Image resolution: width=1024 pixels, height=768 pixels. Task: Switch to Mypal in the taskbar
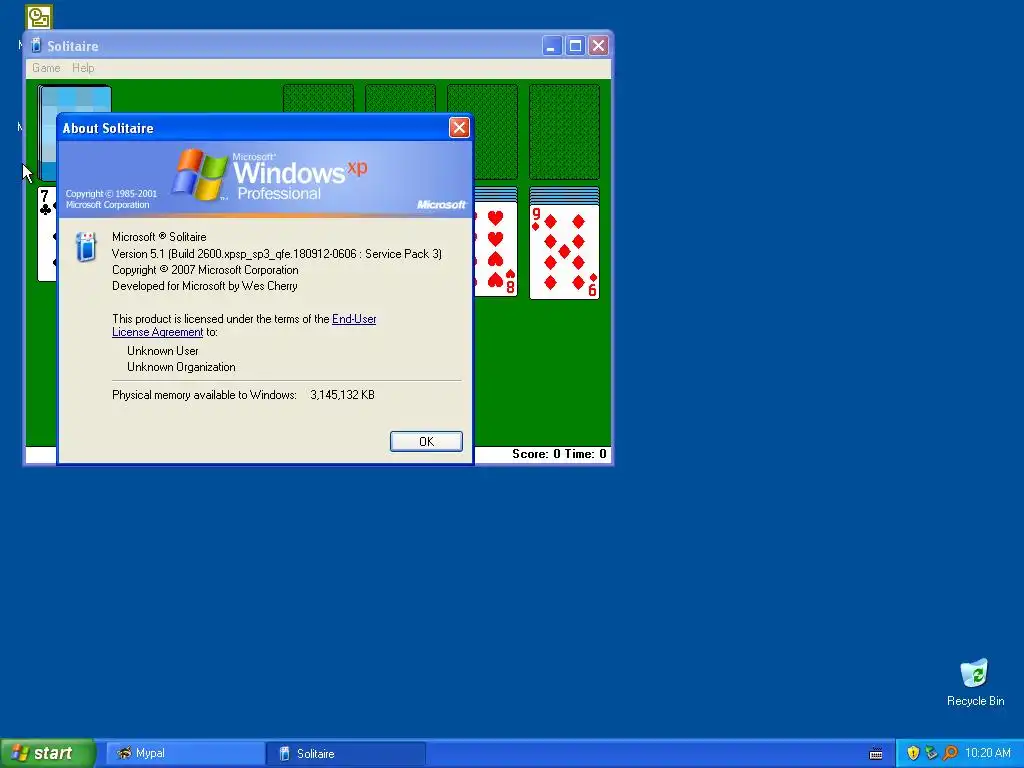click(x=185, y=753)
